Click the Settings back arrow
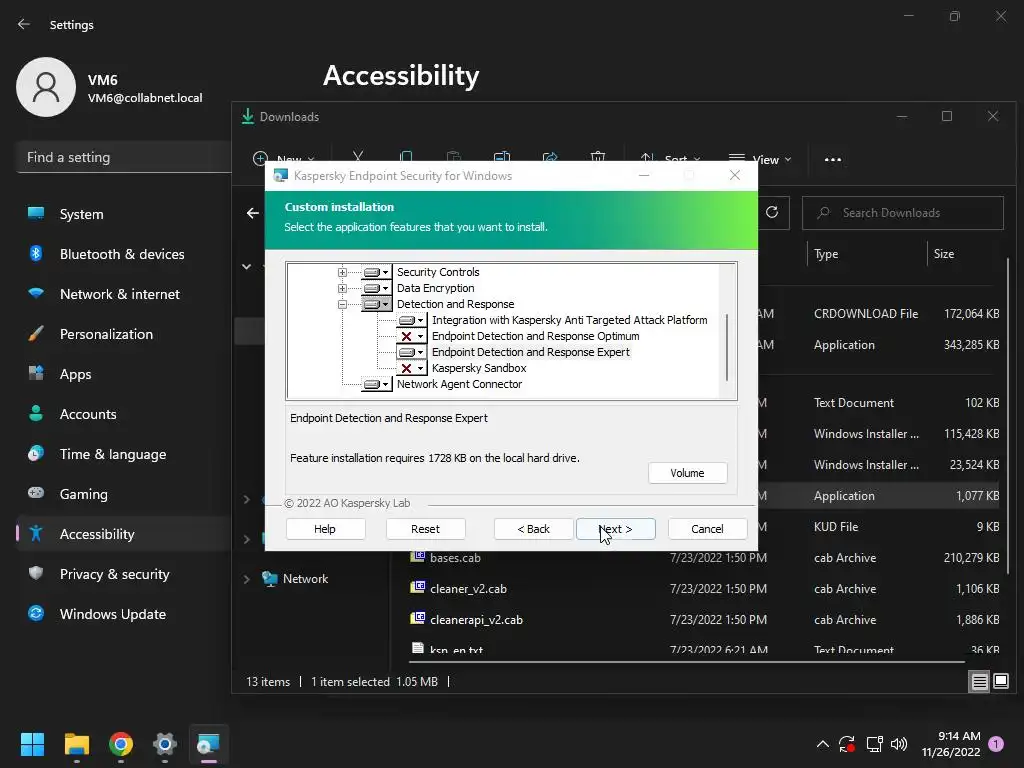Image resolution: width=1024 pixels, height=768 pixels. pyautogui.click(x=24, y=24)
